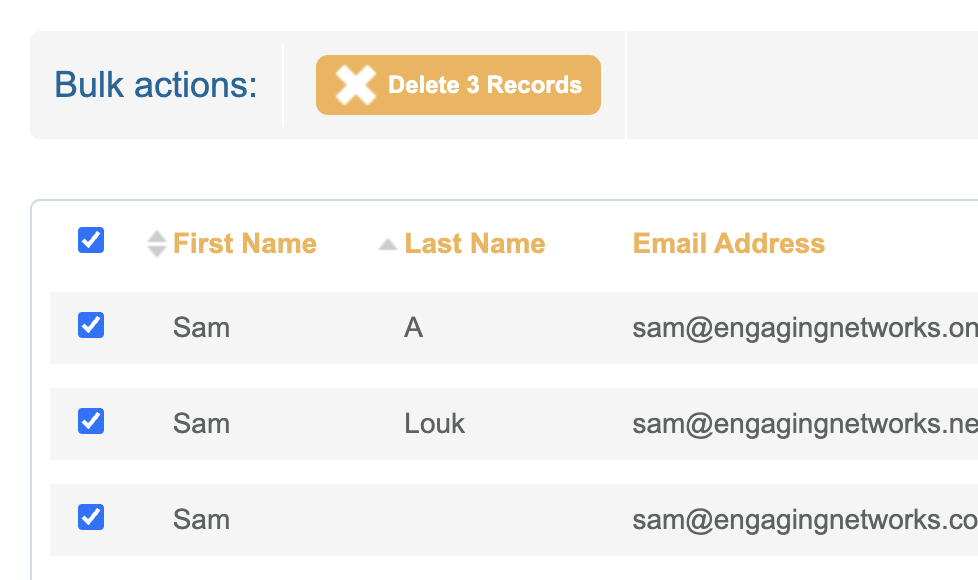Sort by the Email Address column header

pos(728,244)
